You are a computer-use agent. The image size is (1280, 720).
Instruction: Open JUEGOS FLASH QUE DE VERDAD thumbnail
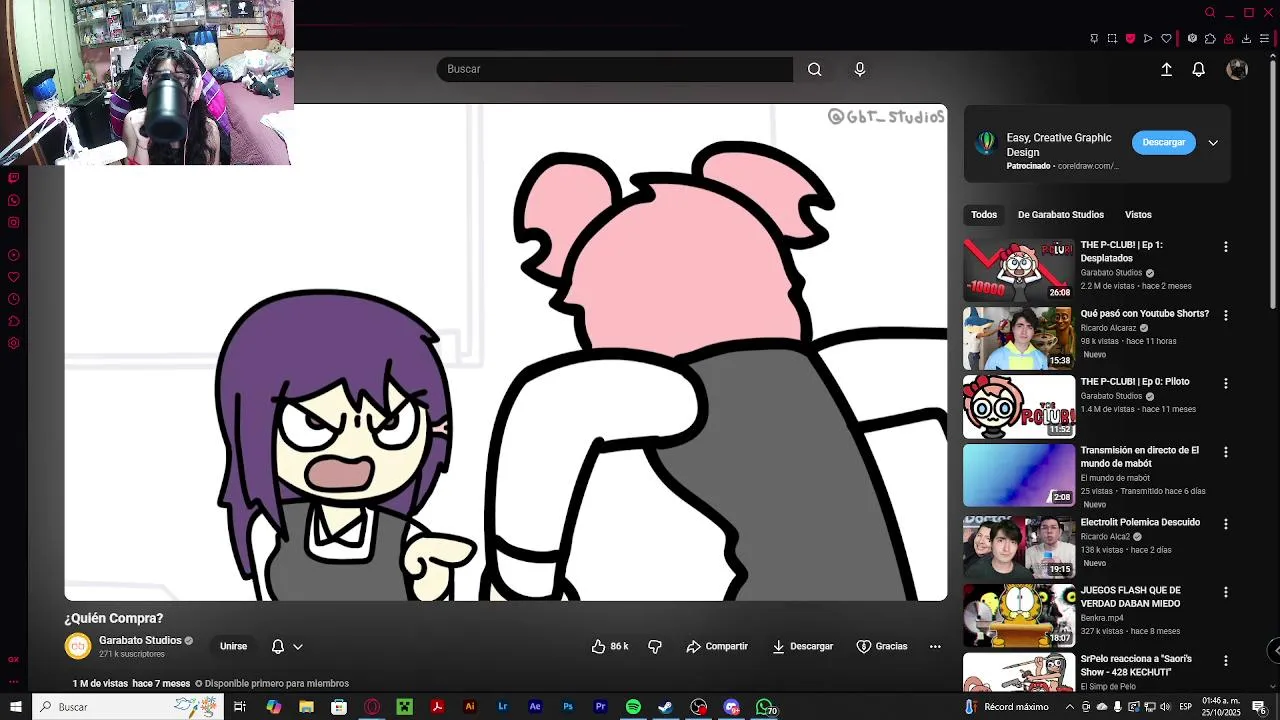(1019, 616)
